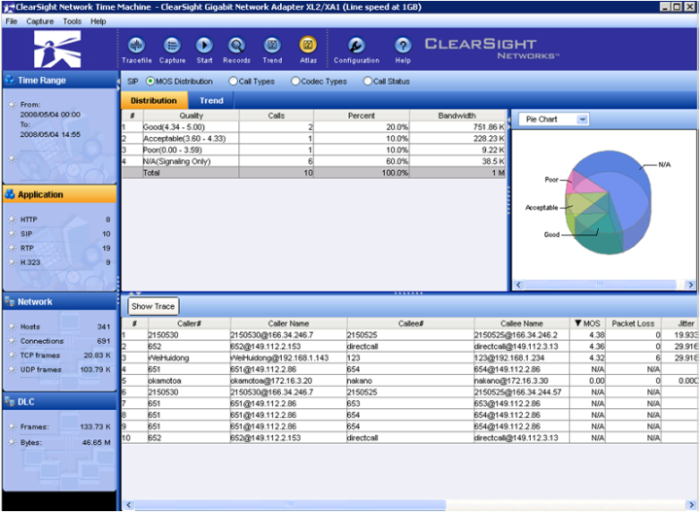Click the DLC panel icon
The height and width of the screenshot is (512, 700).
pyautogui.click(x=9, y=402)
